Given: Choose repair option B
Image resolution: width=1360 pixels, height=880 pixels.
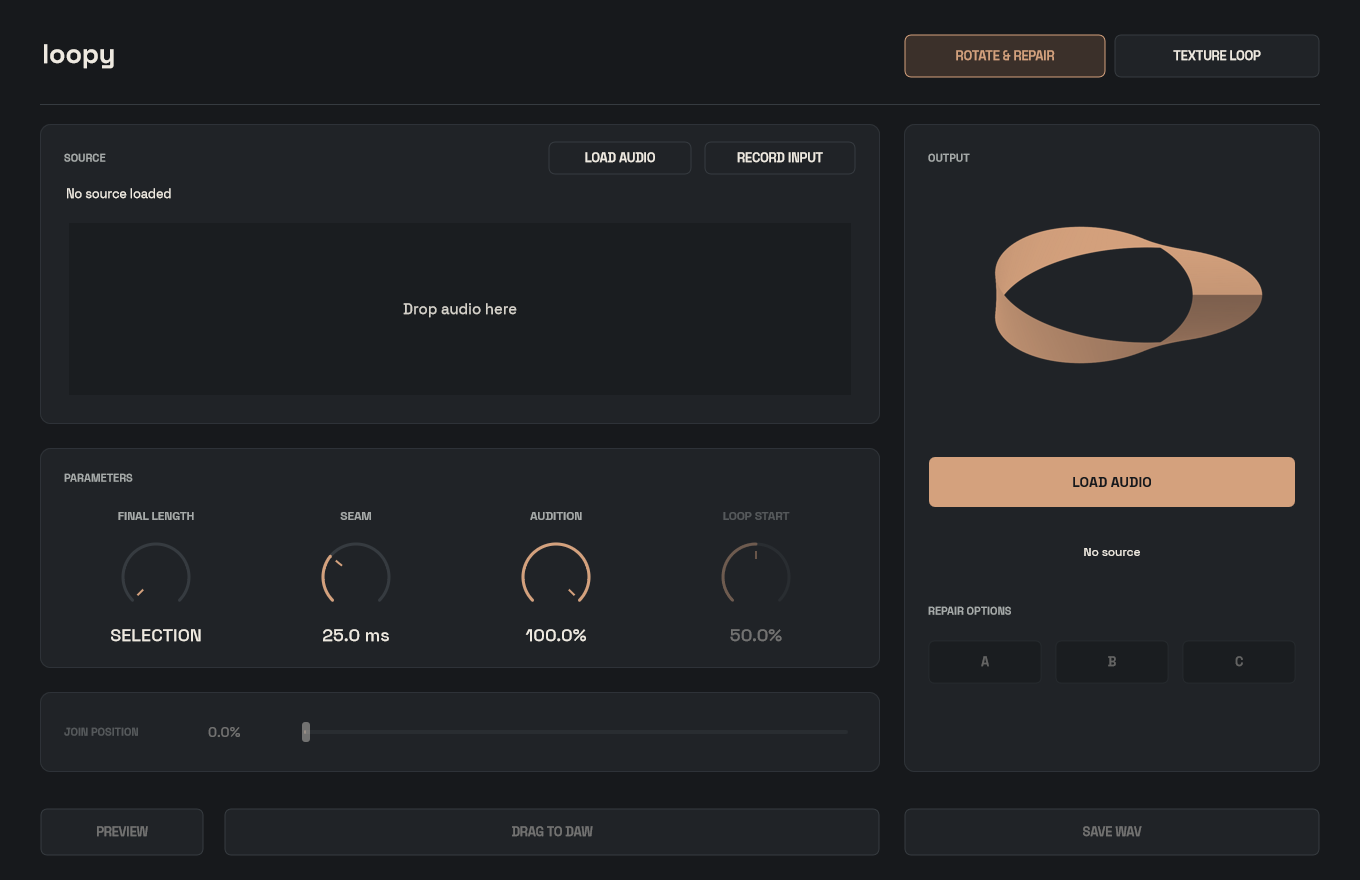Looking at the screenshot, I should [x=1112, y=662].
